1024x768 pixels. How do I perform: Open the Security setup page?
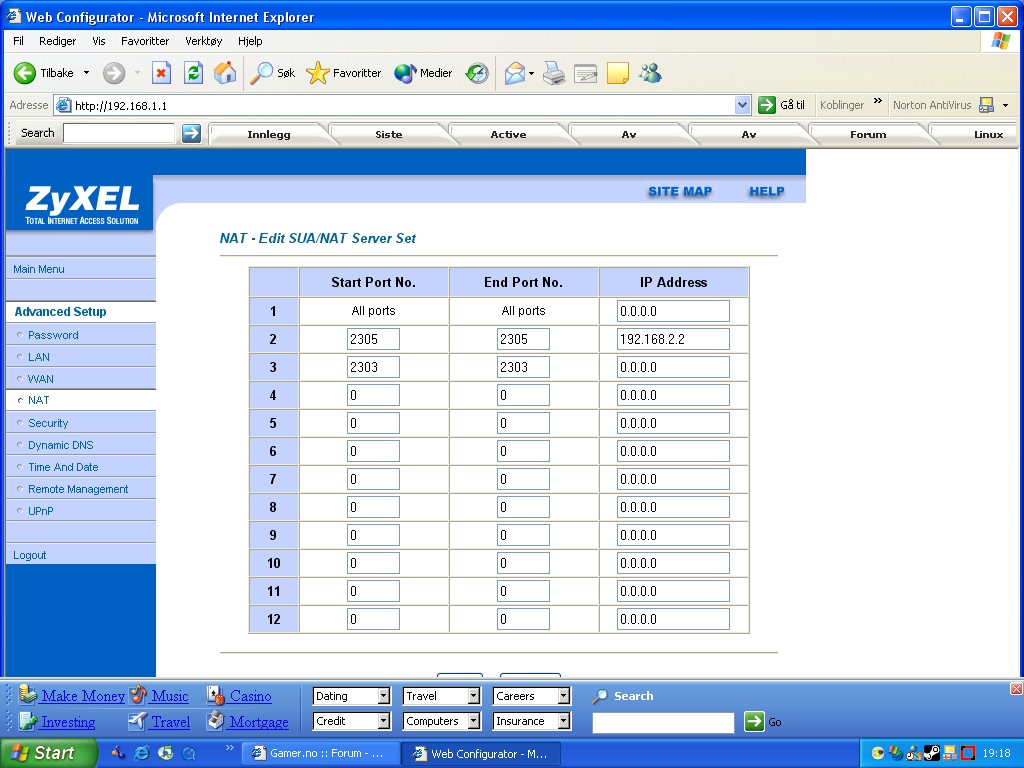click(x=48, y=423)
